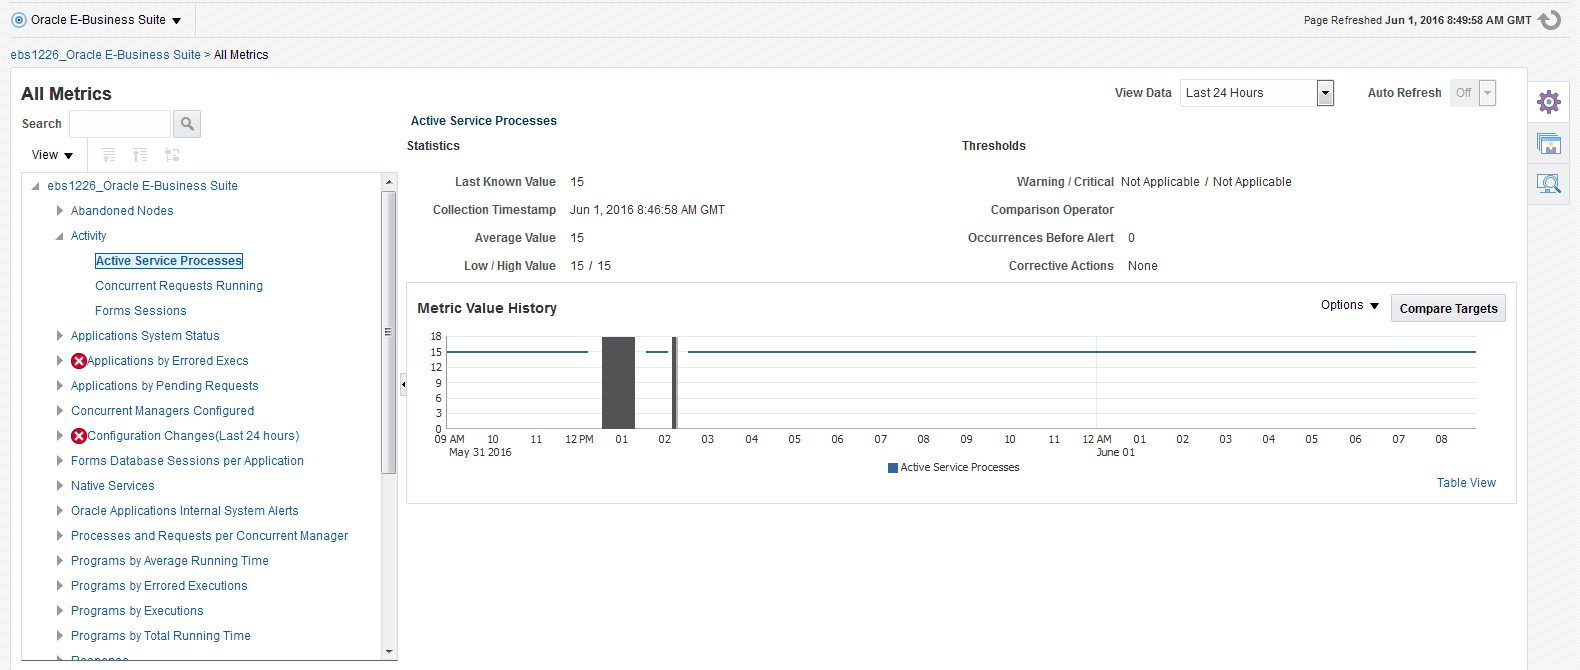Click the Active Service Processes legend swatch
Screen dimensions: 1580x670
pos(893,468)
